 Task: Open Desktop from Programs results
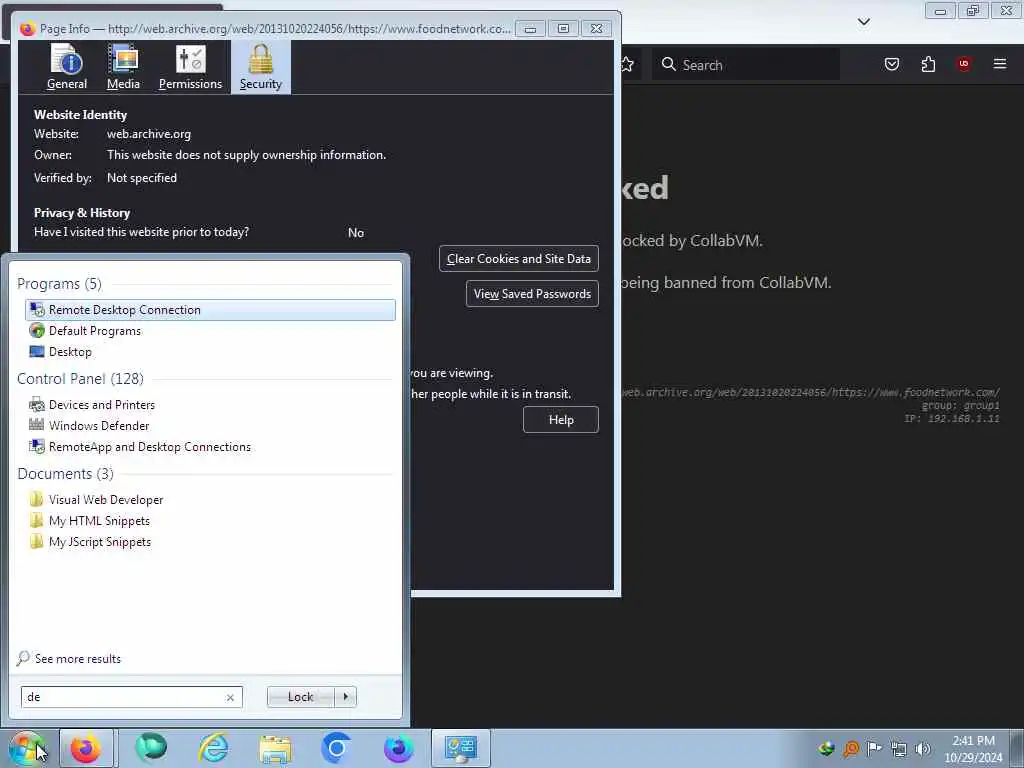pos(210,351)
